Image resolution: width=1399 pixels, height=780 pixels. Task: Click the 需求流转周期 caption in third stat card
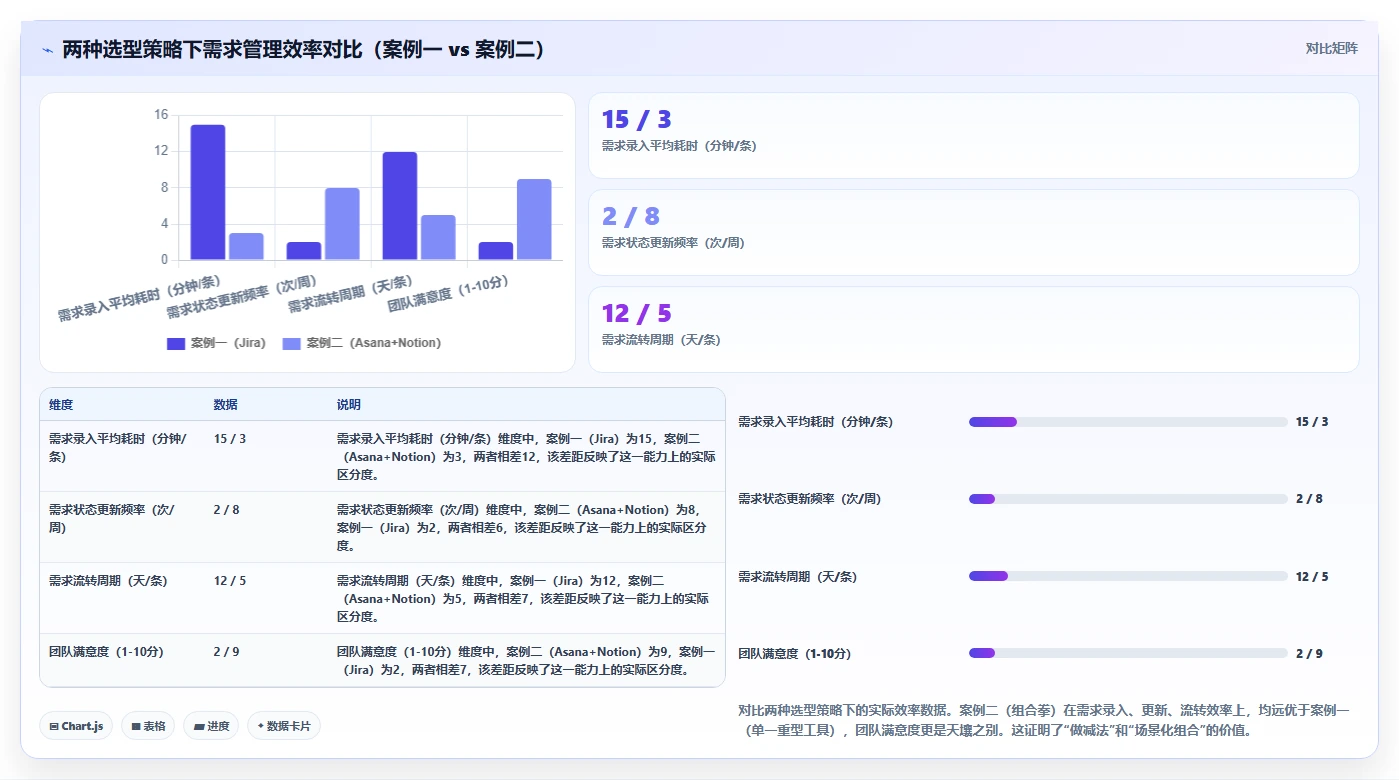point(661,340)
